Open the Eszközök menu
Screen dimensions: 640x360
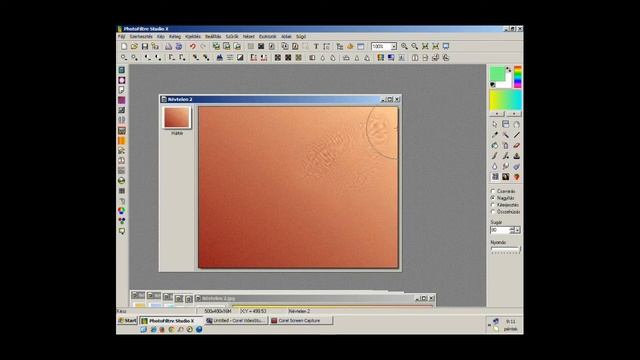point(268,37)
